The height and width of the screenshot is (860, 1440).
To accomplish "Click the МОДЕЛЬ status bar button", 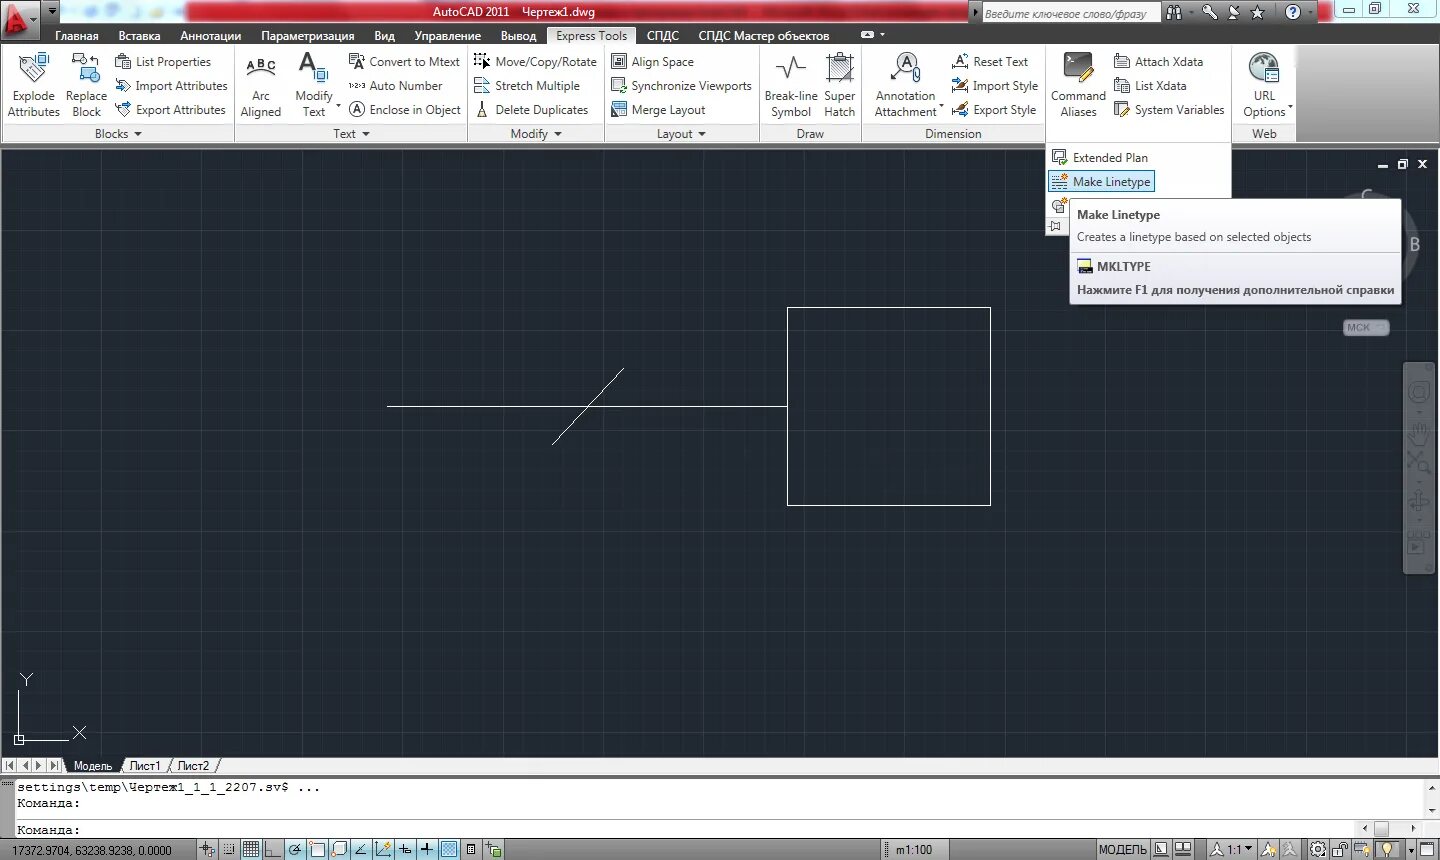I will coord(1123,849).
